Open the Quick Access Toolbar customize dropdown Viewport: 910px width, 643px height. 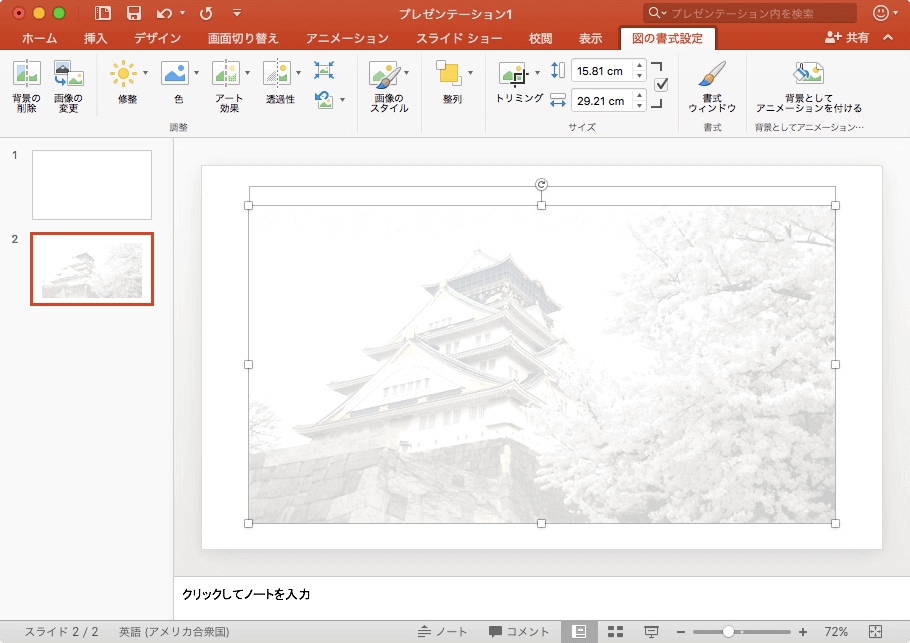click(x=237, y=13)
